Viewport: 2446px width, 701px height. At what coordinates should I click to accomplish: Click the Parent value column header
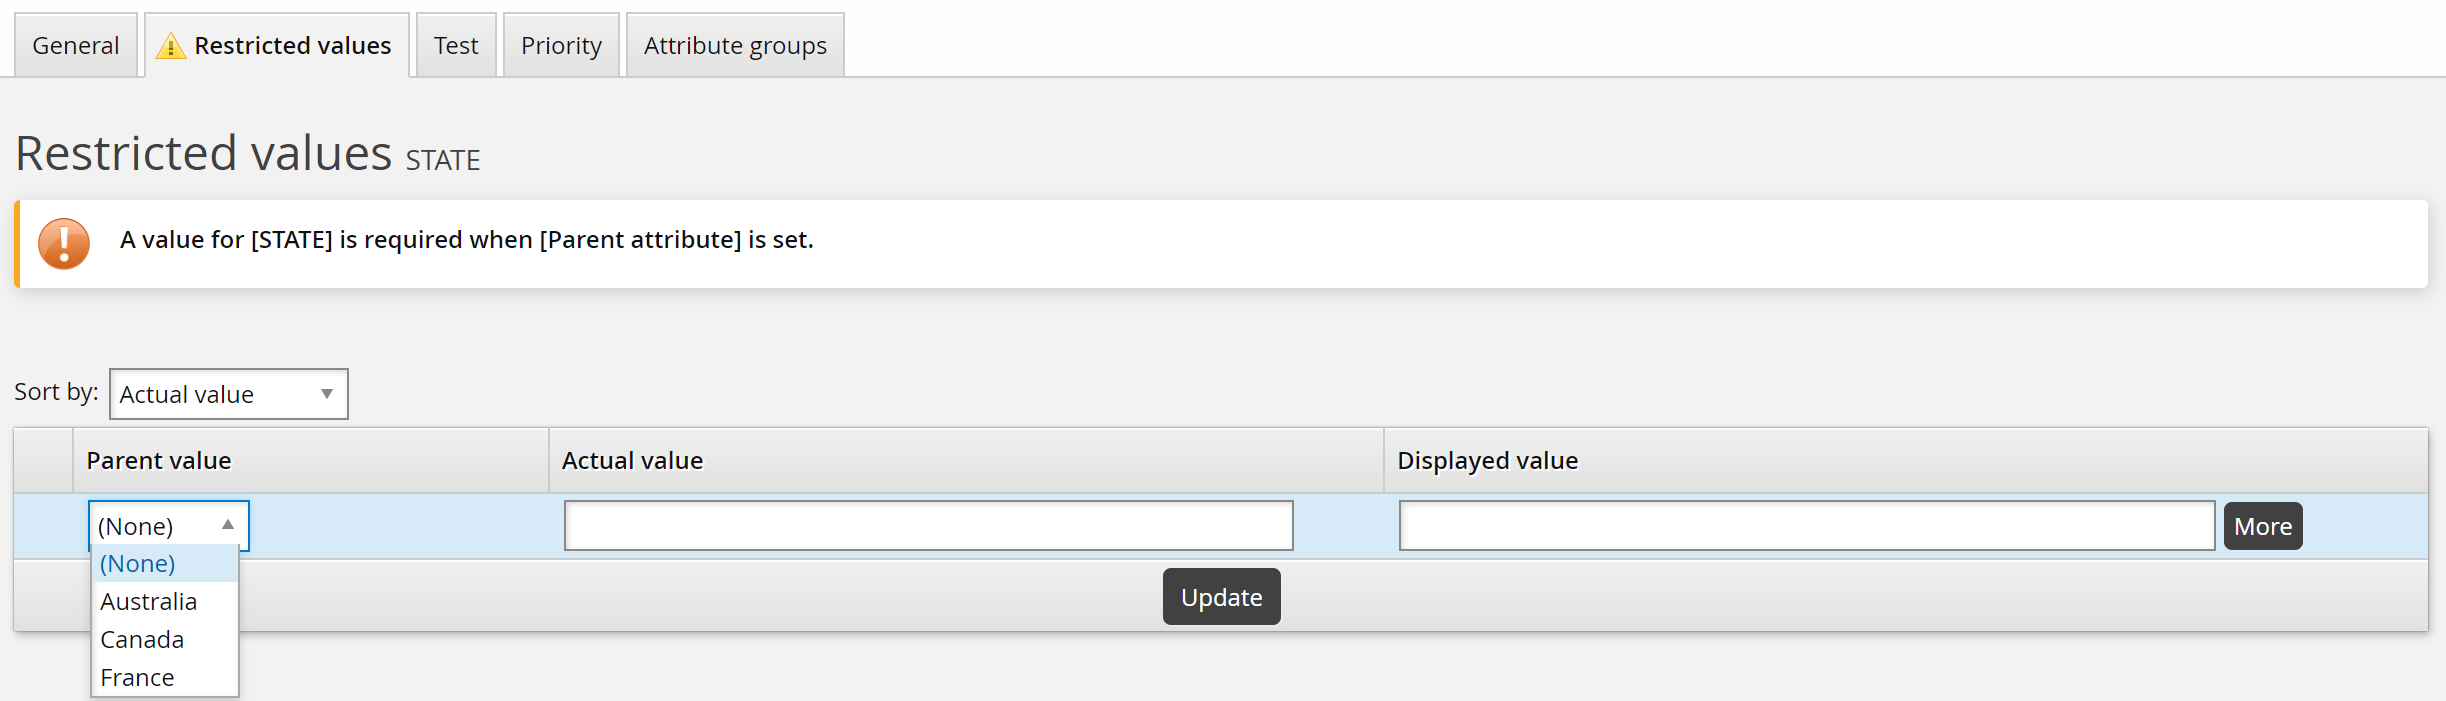(x=159, y=461)
